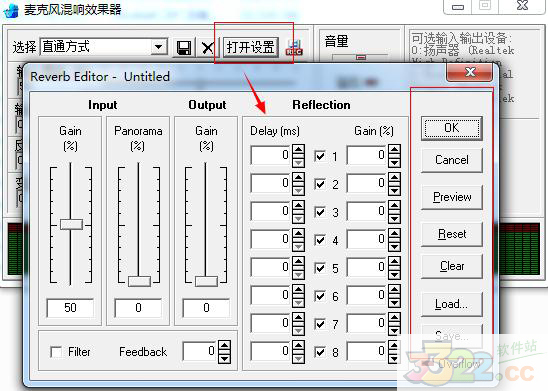Image resolution: width=548 pixels, height=391 pixels.
Task: Click the Panorama value field
Action: (x=138, y=308)
